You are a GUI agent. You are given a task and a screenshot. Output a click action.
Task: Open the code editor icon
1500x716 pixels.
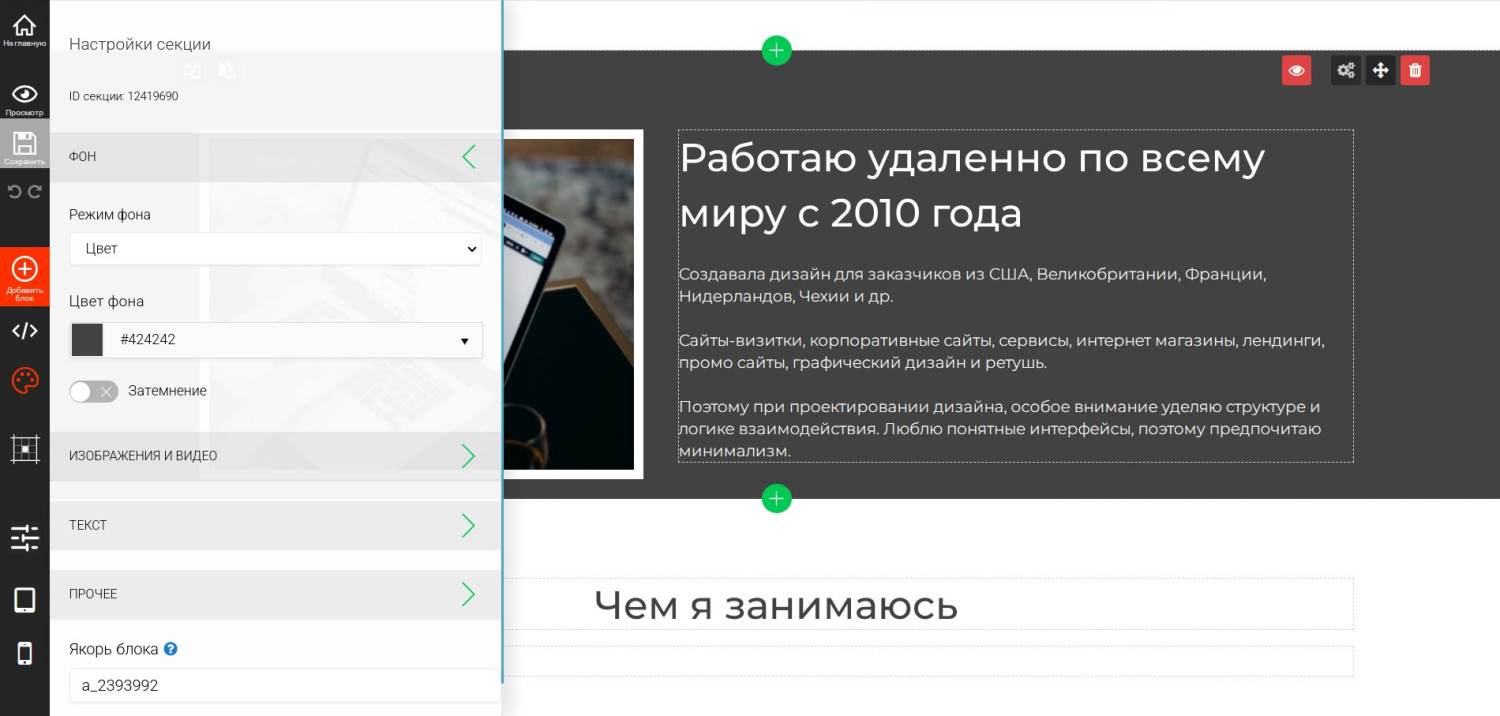(x=24, y=331)
